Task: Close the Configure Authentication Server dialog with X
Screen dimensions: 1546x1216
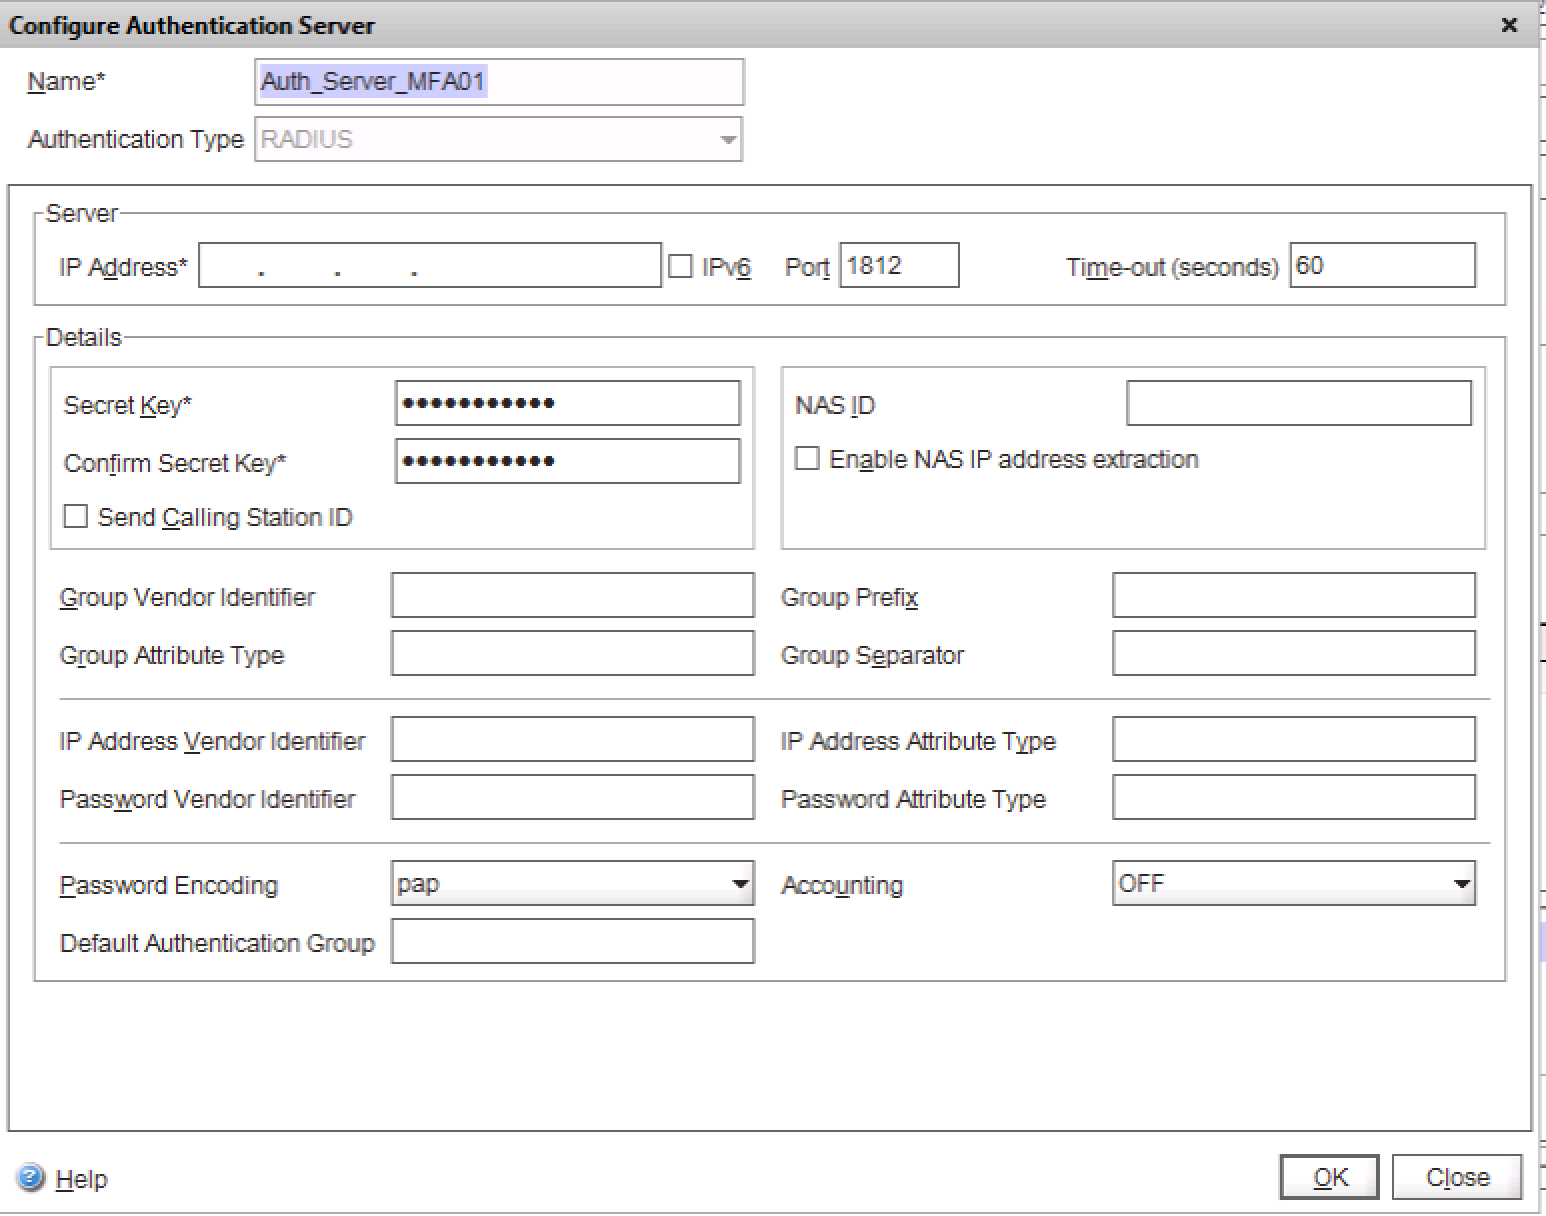Action: click(x=1509, y=25)
